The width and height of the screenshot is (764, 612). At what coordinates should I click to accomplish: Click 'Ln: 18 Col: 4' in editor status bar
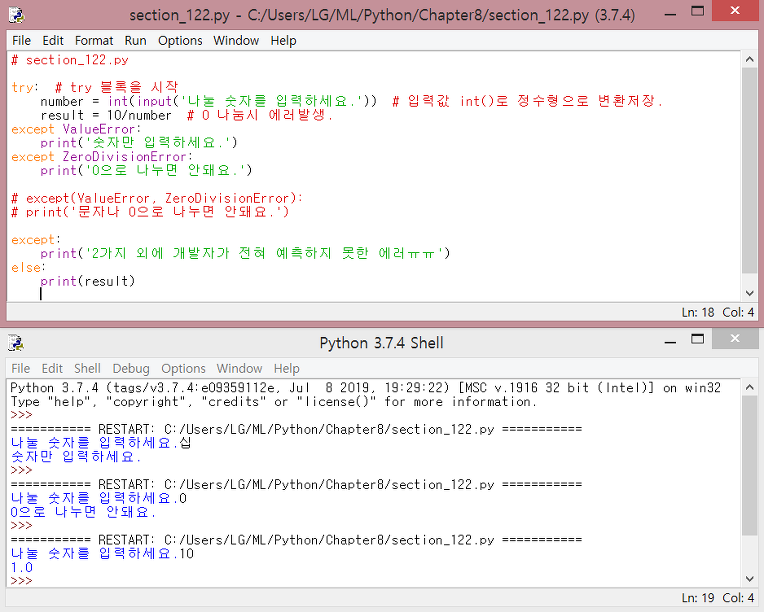pyautogui.click(x=718, y=312)
